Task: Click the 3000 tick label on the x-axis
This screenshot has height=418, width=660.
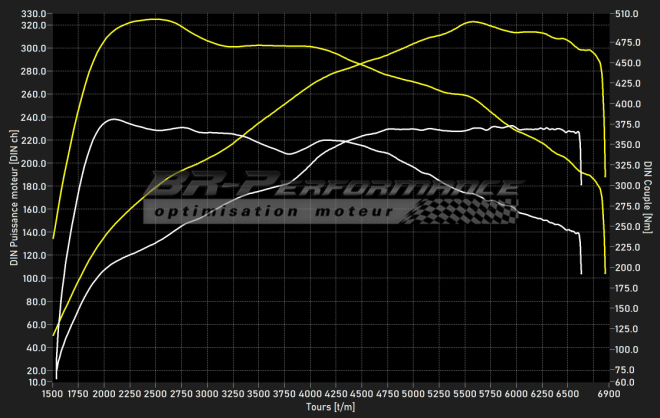Action: [208, 394]
